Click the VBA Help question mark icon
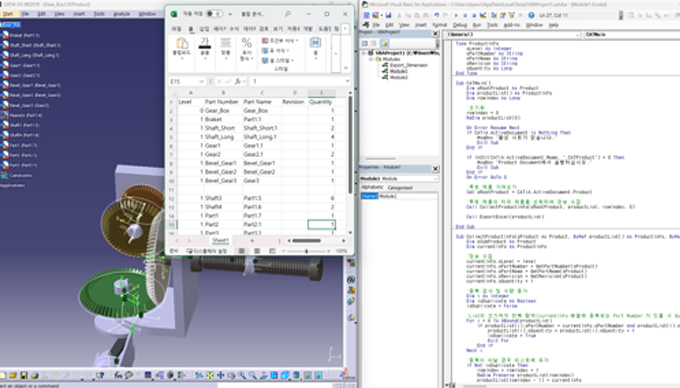Screen dimensions: 680x388 point(531,15)
